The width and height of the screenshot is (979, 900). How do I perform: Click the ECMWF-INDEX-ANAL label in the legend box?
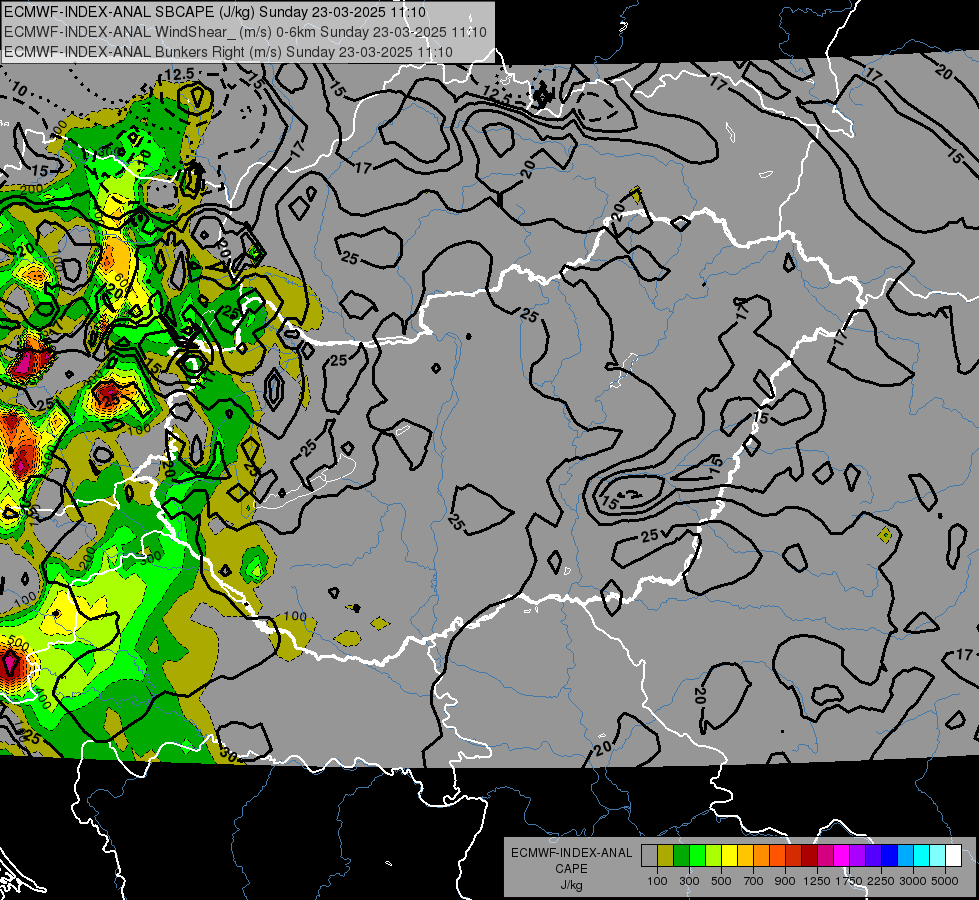point(571,853)
